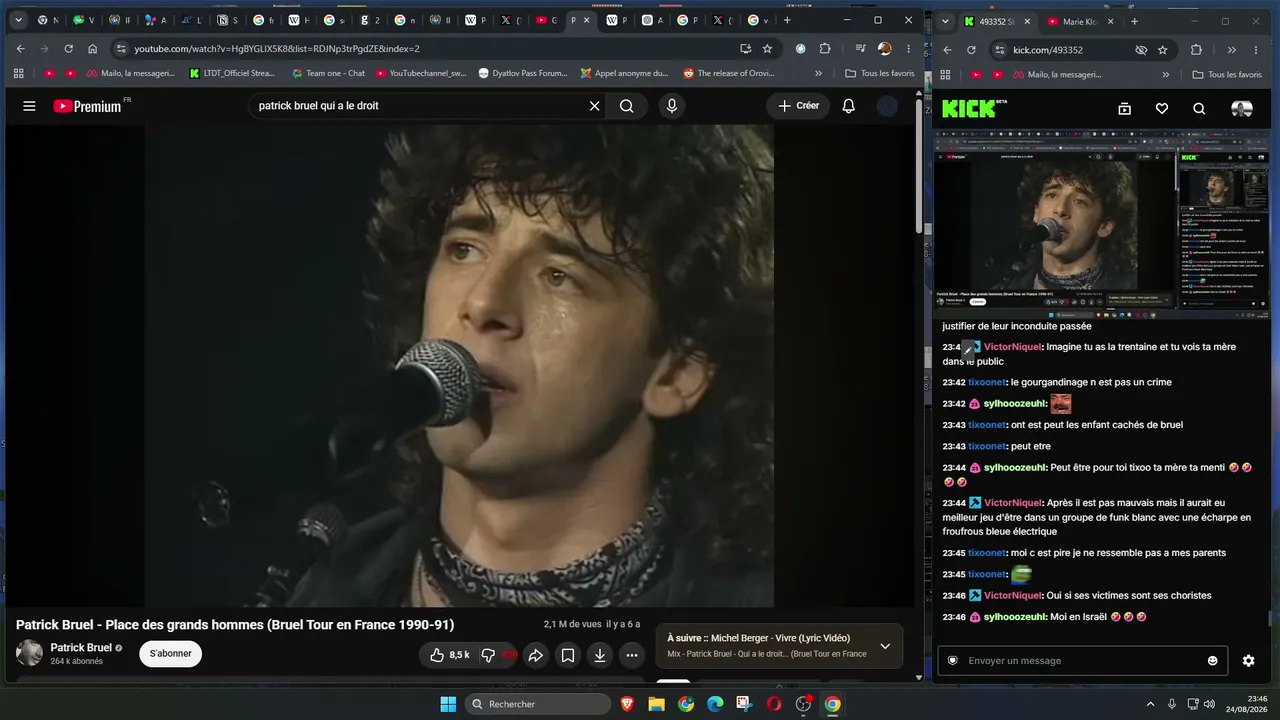Dislike the Patrick Bruel video
Image resolution: width=1280 pixels, height=720 pixels.
point(489,655)
